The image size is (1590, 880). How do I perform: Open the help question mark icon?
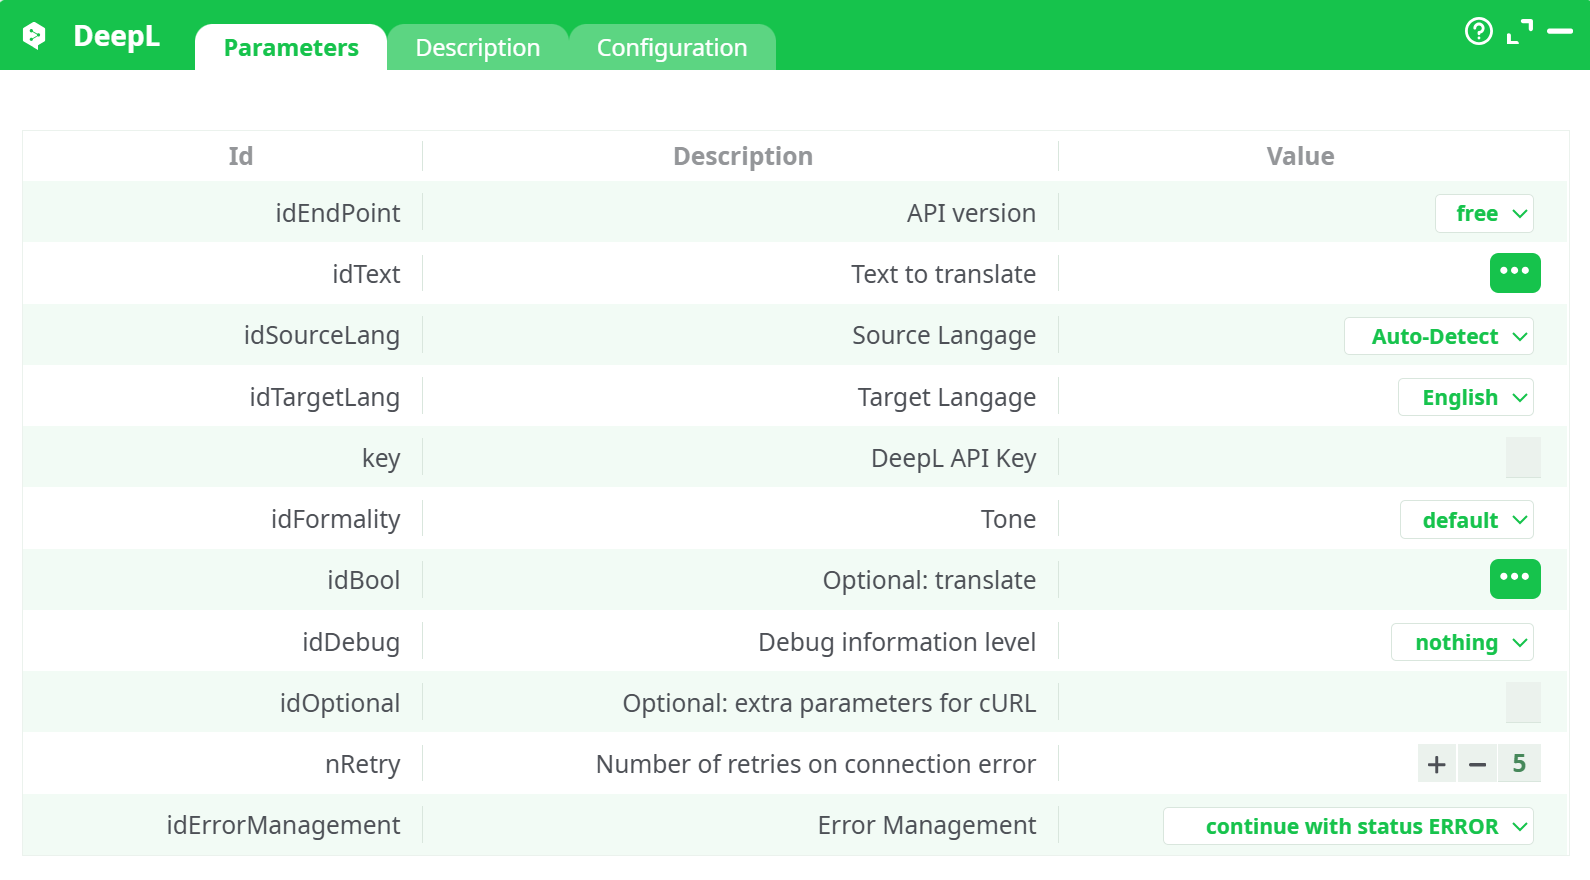[1478, 32]
